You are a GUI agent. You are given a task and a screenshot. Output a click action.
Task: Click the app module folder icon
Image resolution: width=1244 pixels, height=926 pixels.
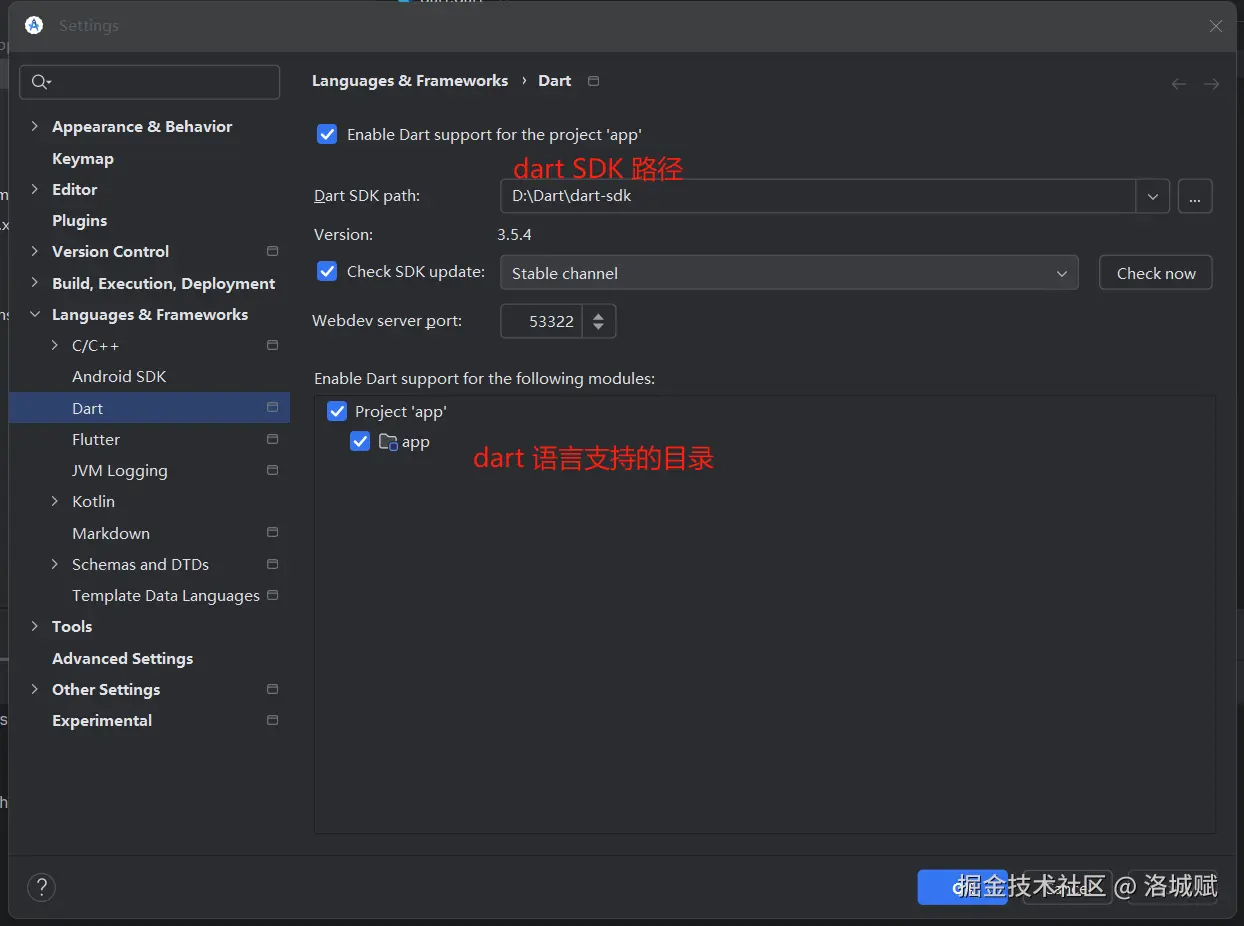pos(388,441)
